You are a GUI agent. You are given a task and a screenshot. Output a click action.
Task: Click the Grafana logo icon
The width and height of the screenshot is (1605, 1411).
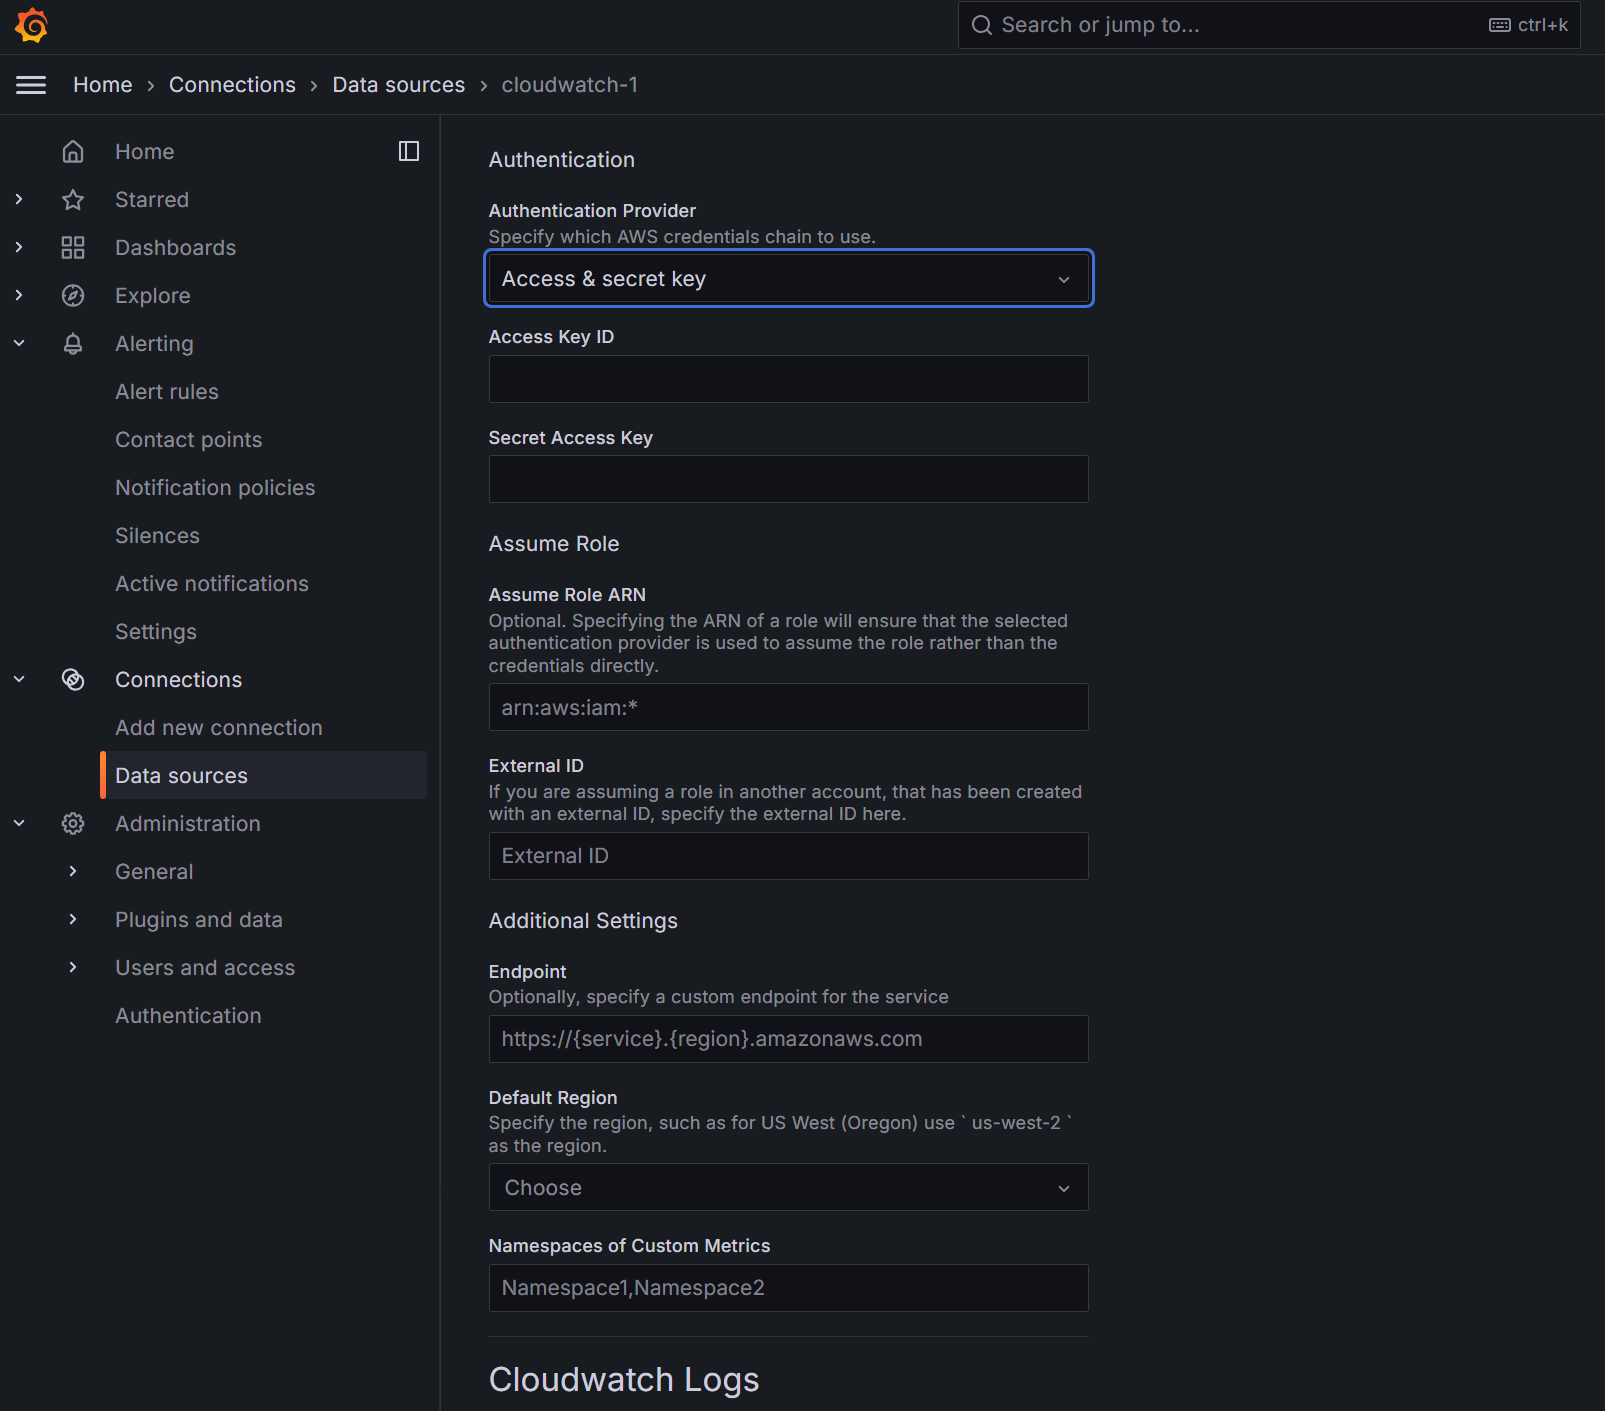32,25
